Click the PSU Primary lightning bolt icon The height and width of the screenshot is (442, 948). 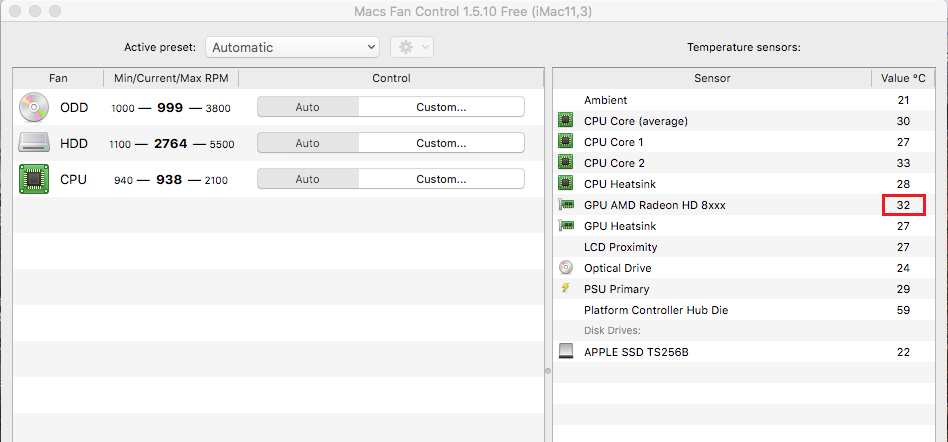[x=567, y=289]
